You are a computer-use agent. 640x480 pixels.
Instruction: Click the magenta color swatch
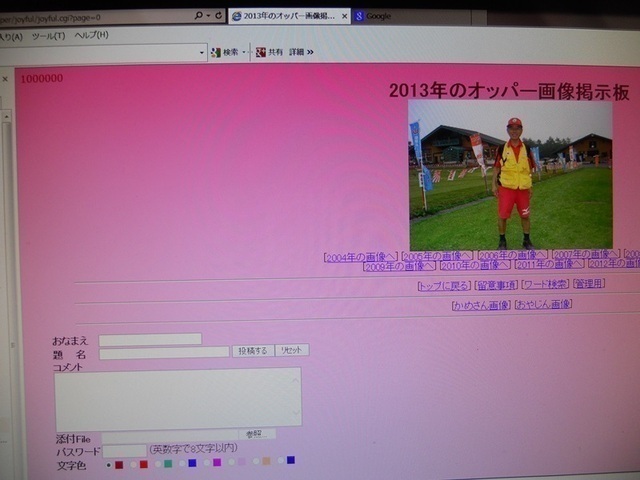[x=217, y=462]
